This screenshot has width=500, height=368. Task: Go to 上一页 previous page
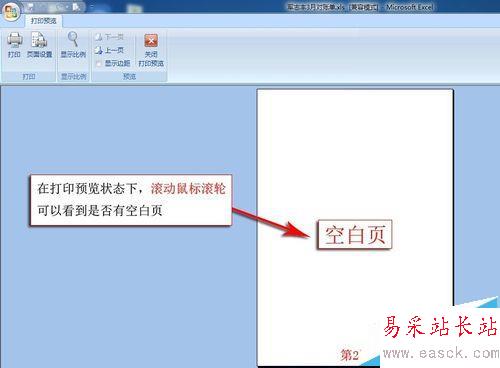(109, 50)
